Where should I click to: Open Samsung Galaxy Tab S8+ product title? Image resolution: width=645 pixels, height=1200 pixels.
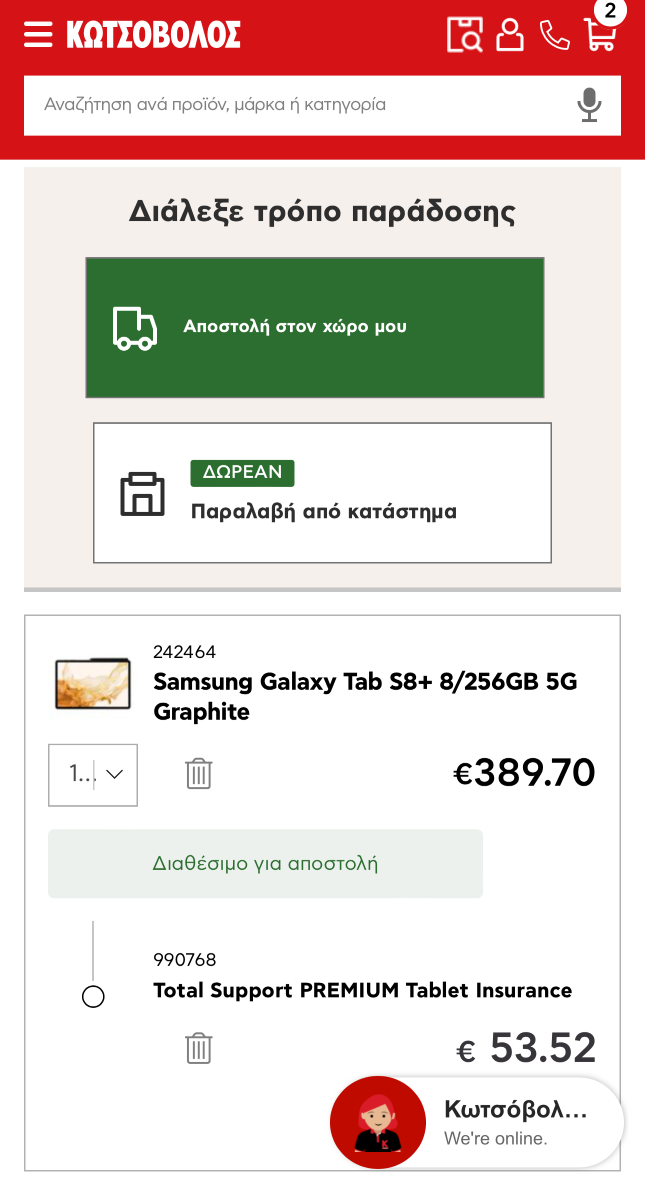point(365,697)
